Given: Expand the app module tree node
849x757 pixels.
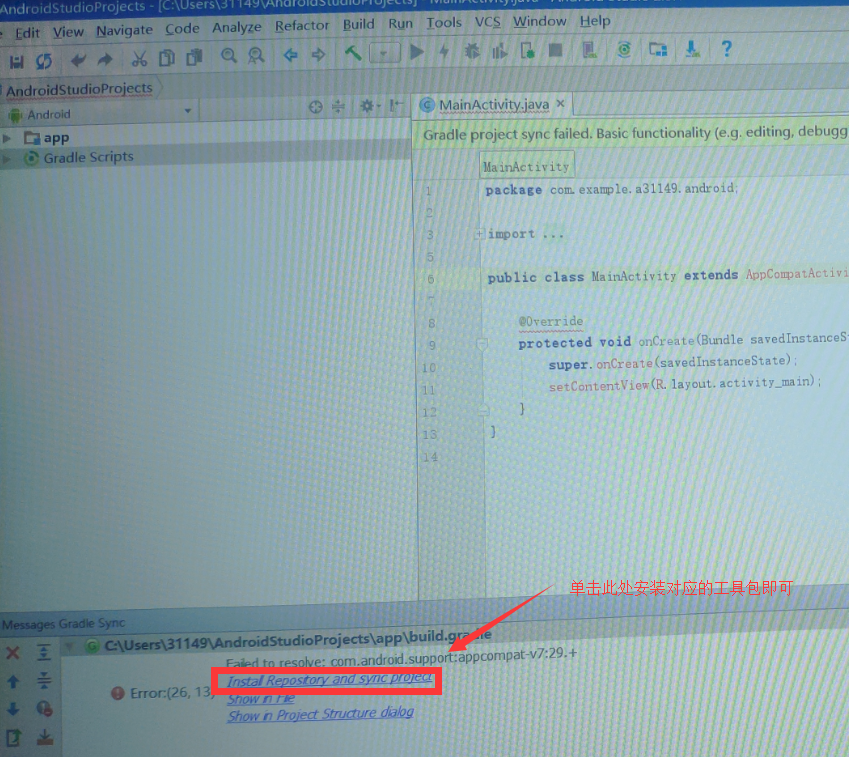Looking at the screenshot, I should coord(6,139).
